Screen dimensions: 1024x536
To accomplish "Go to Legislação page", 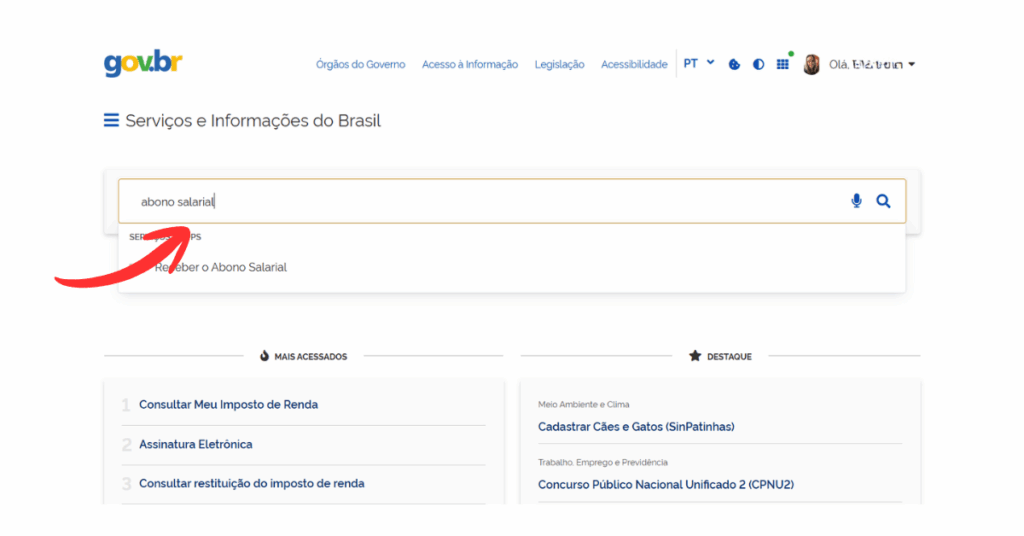I will coord(559,64).
